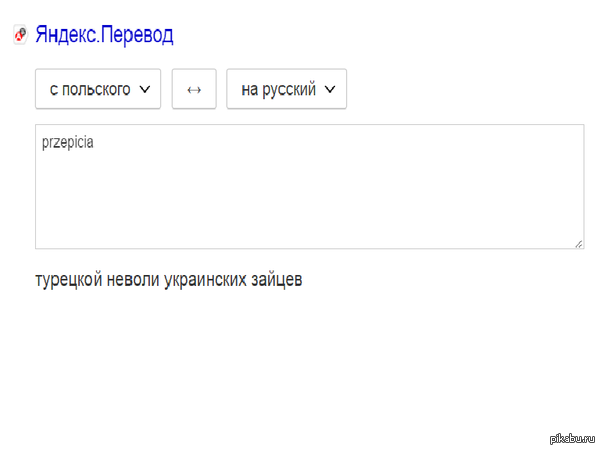This screenshot has height=450, width=600.
Task: Click the pikabu.ru watermark
Action: pyautogui.click(x=571, y=437)
